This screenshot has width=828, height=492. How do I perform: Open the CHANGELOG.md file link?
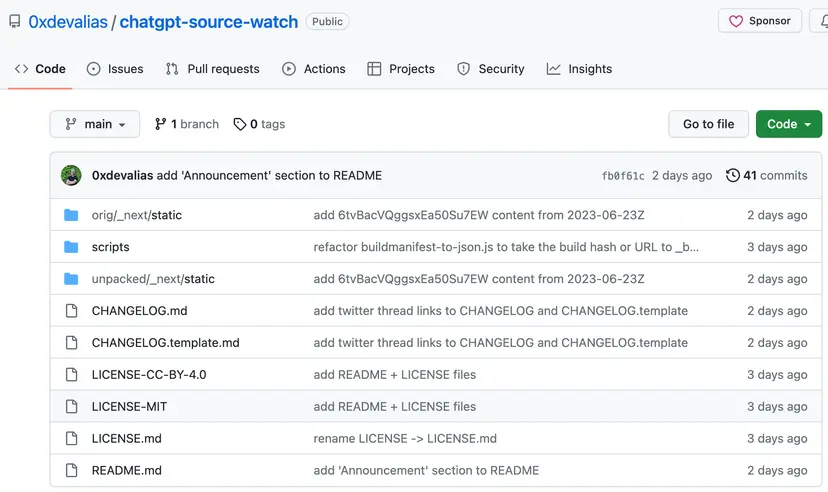[x=139, y=311]
